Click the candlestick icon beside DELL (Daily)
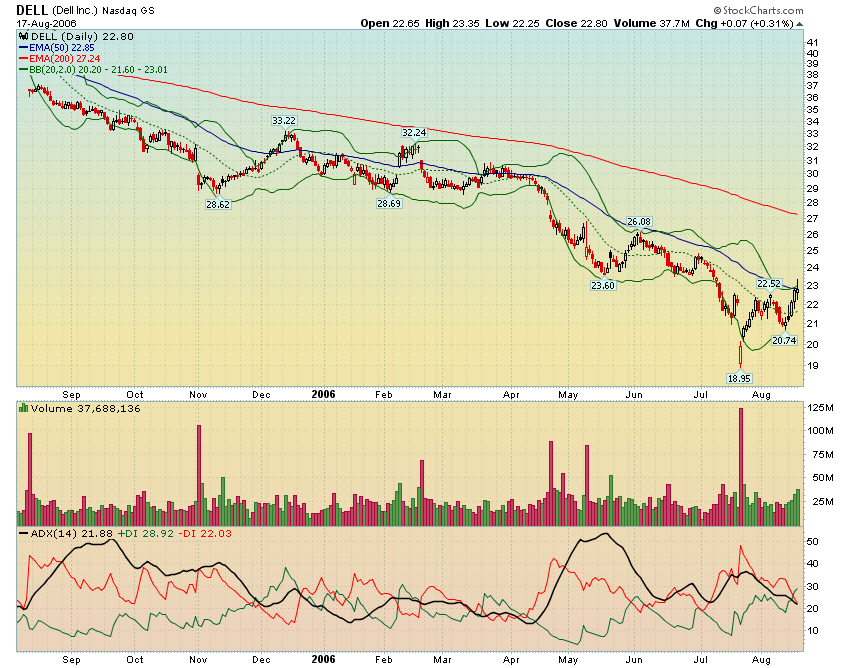This screenshot has width=850, height=668. click(x=23, y=37)
